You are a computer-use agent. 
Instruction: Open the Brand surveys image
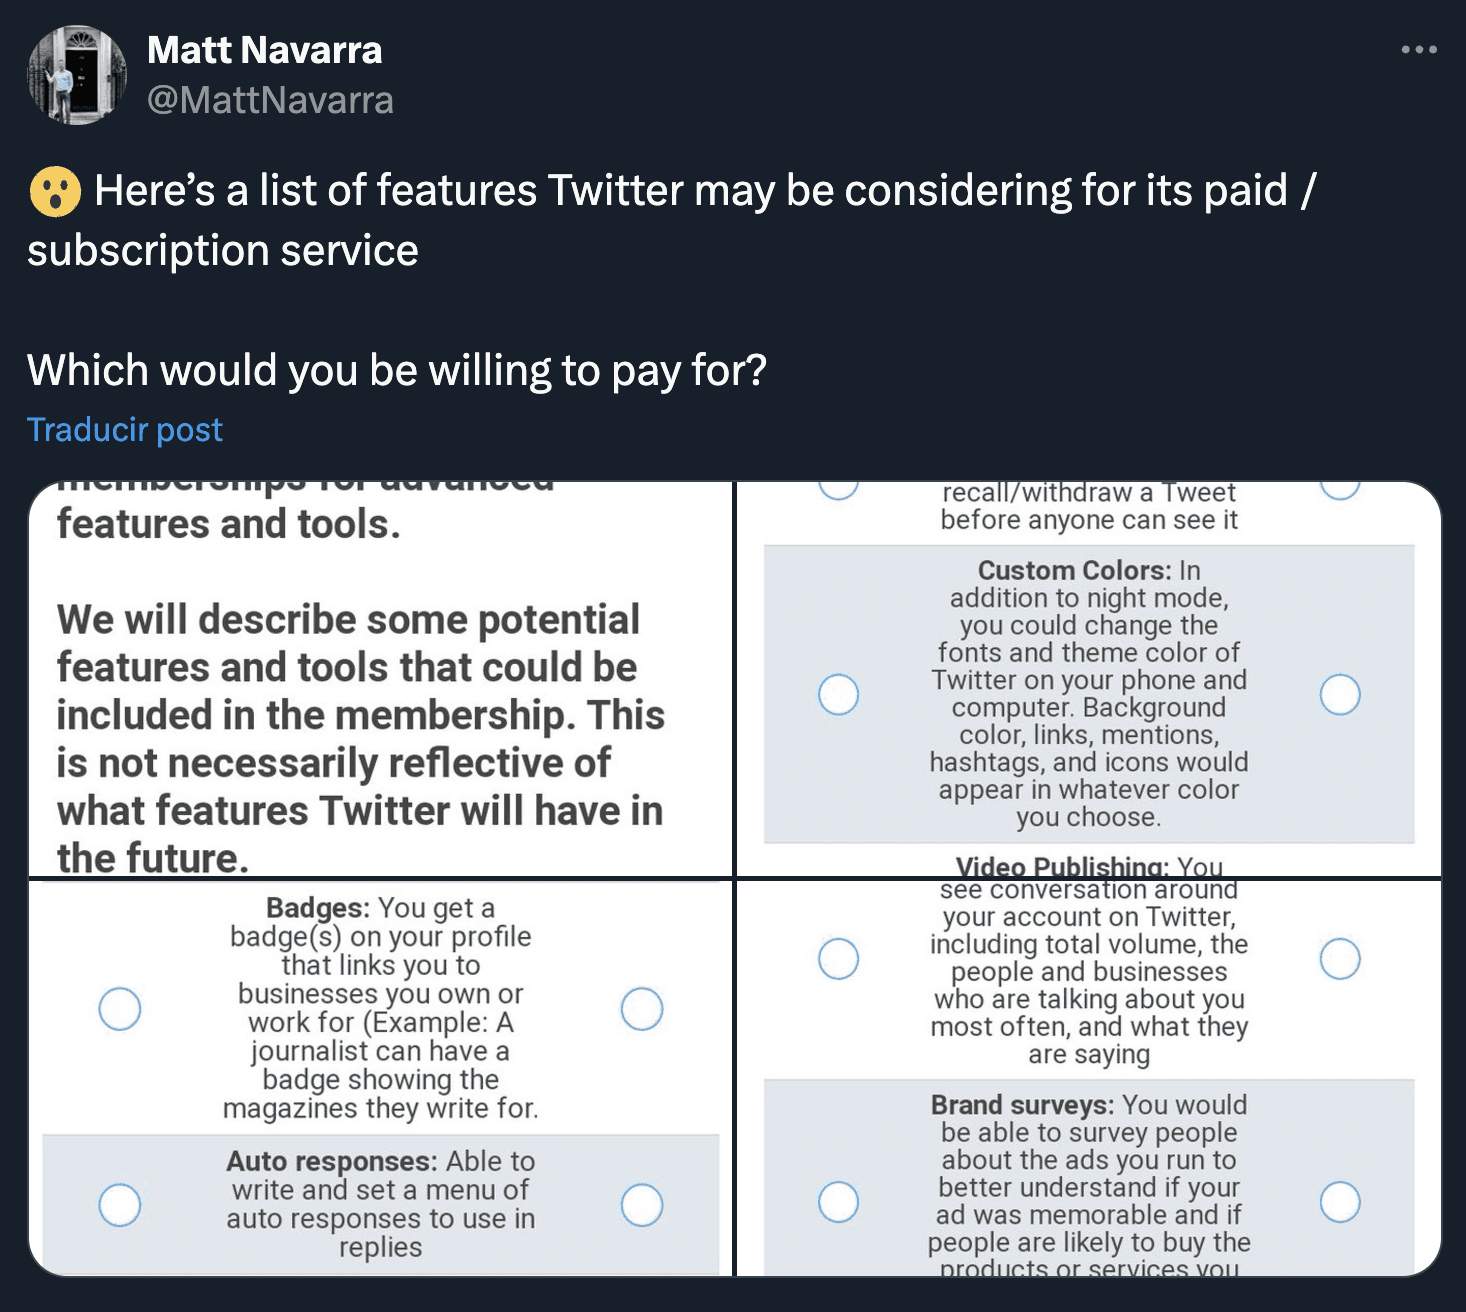pos(1089,1078)
